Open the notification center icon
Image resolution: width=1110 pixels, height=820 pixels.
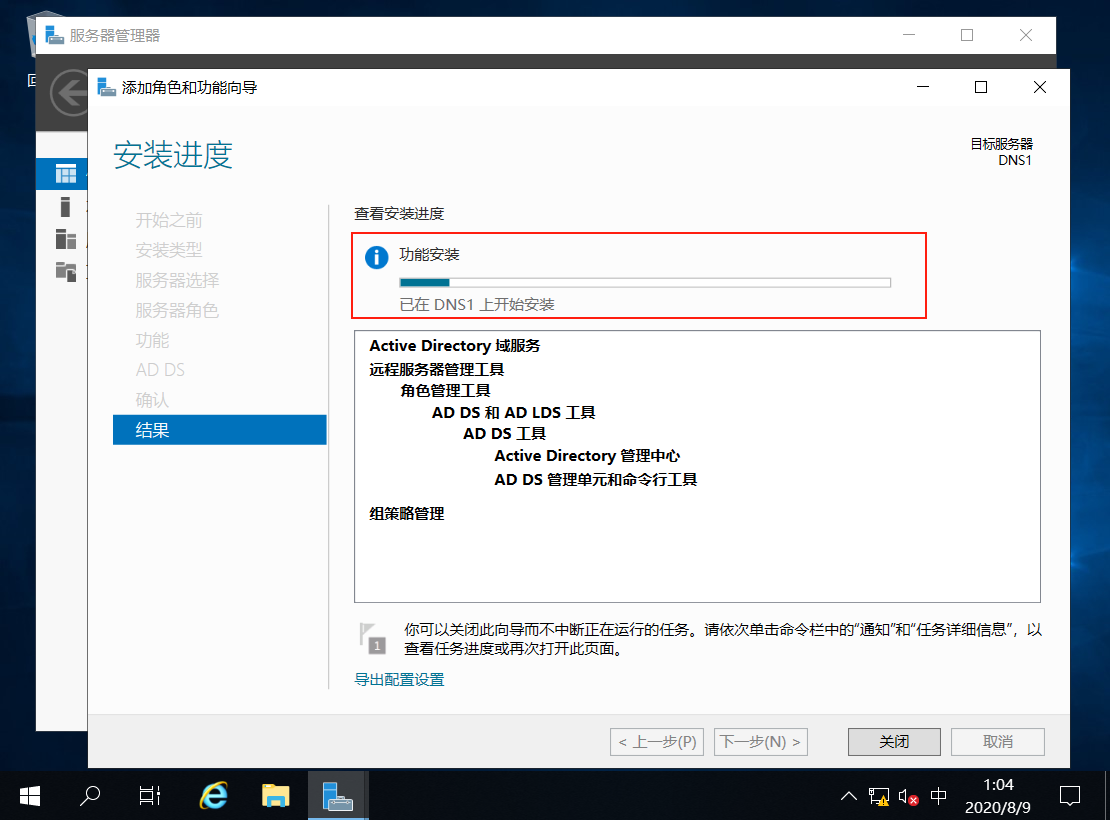[x=1070, y=797]
